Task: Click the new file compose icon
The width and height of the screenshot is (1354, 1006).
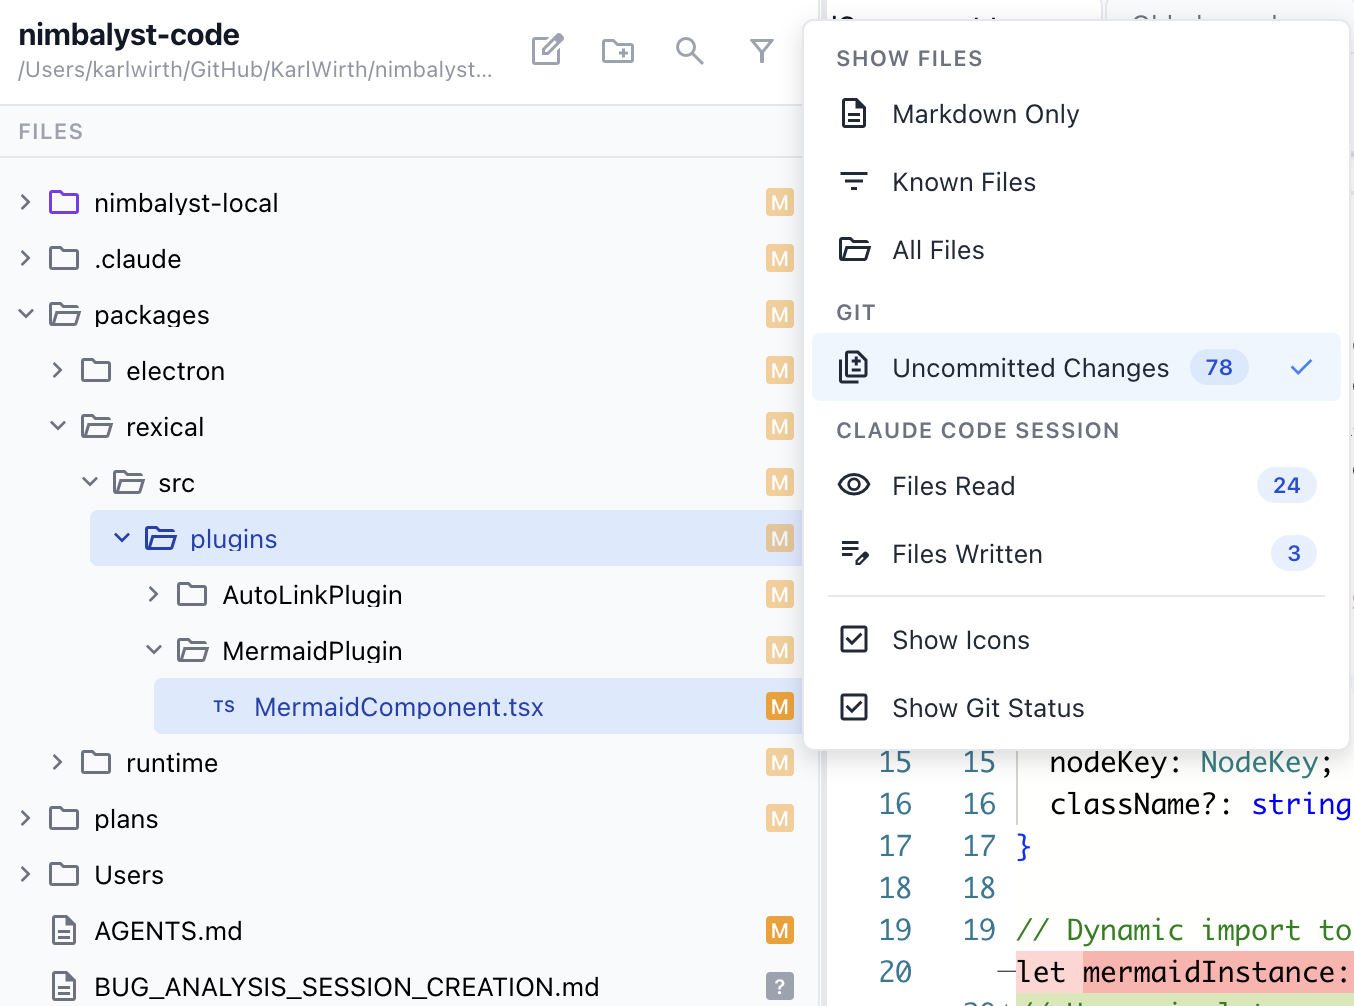Action: (x=547, y=50)
